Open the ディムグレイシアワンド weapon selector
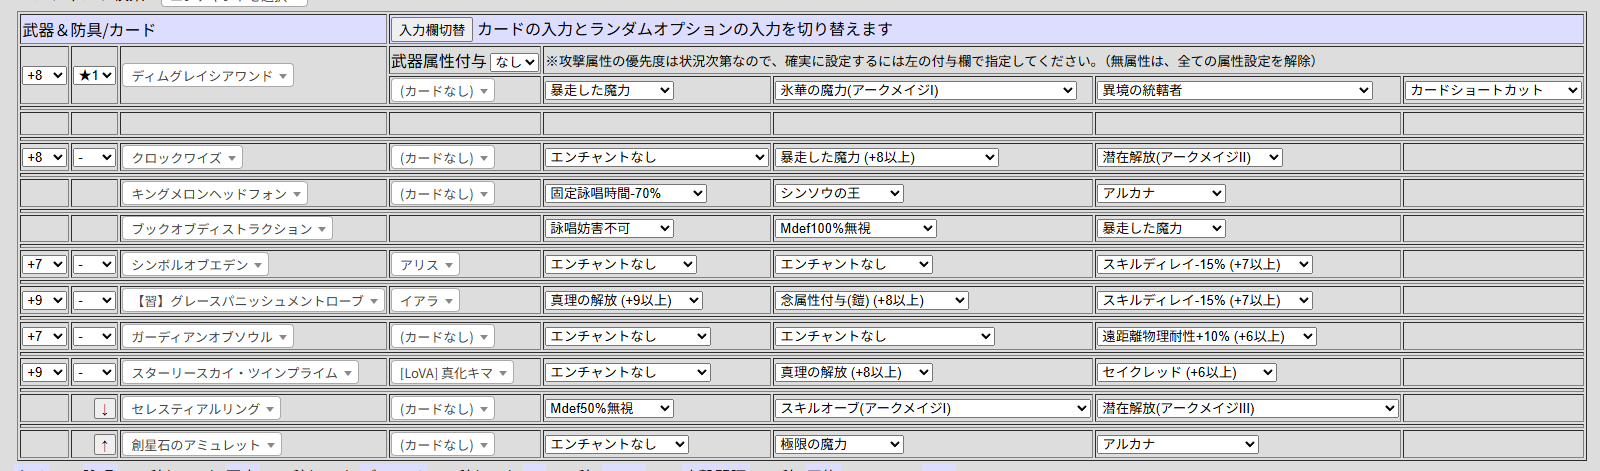The image size is (1600, 471). pos(207,76)
